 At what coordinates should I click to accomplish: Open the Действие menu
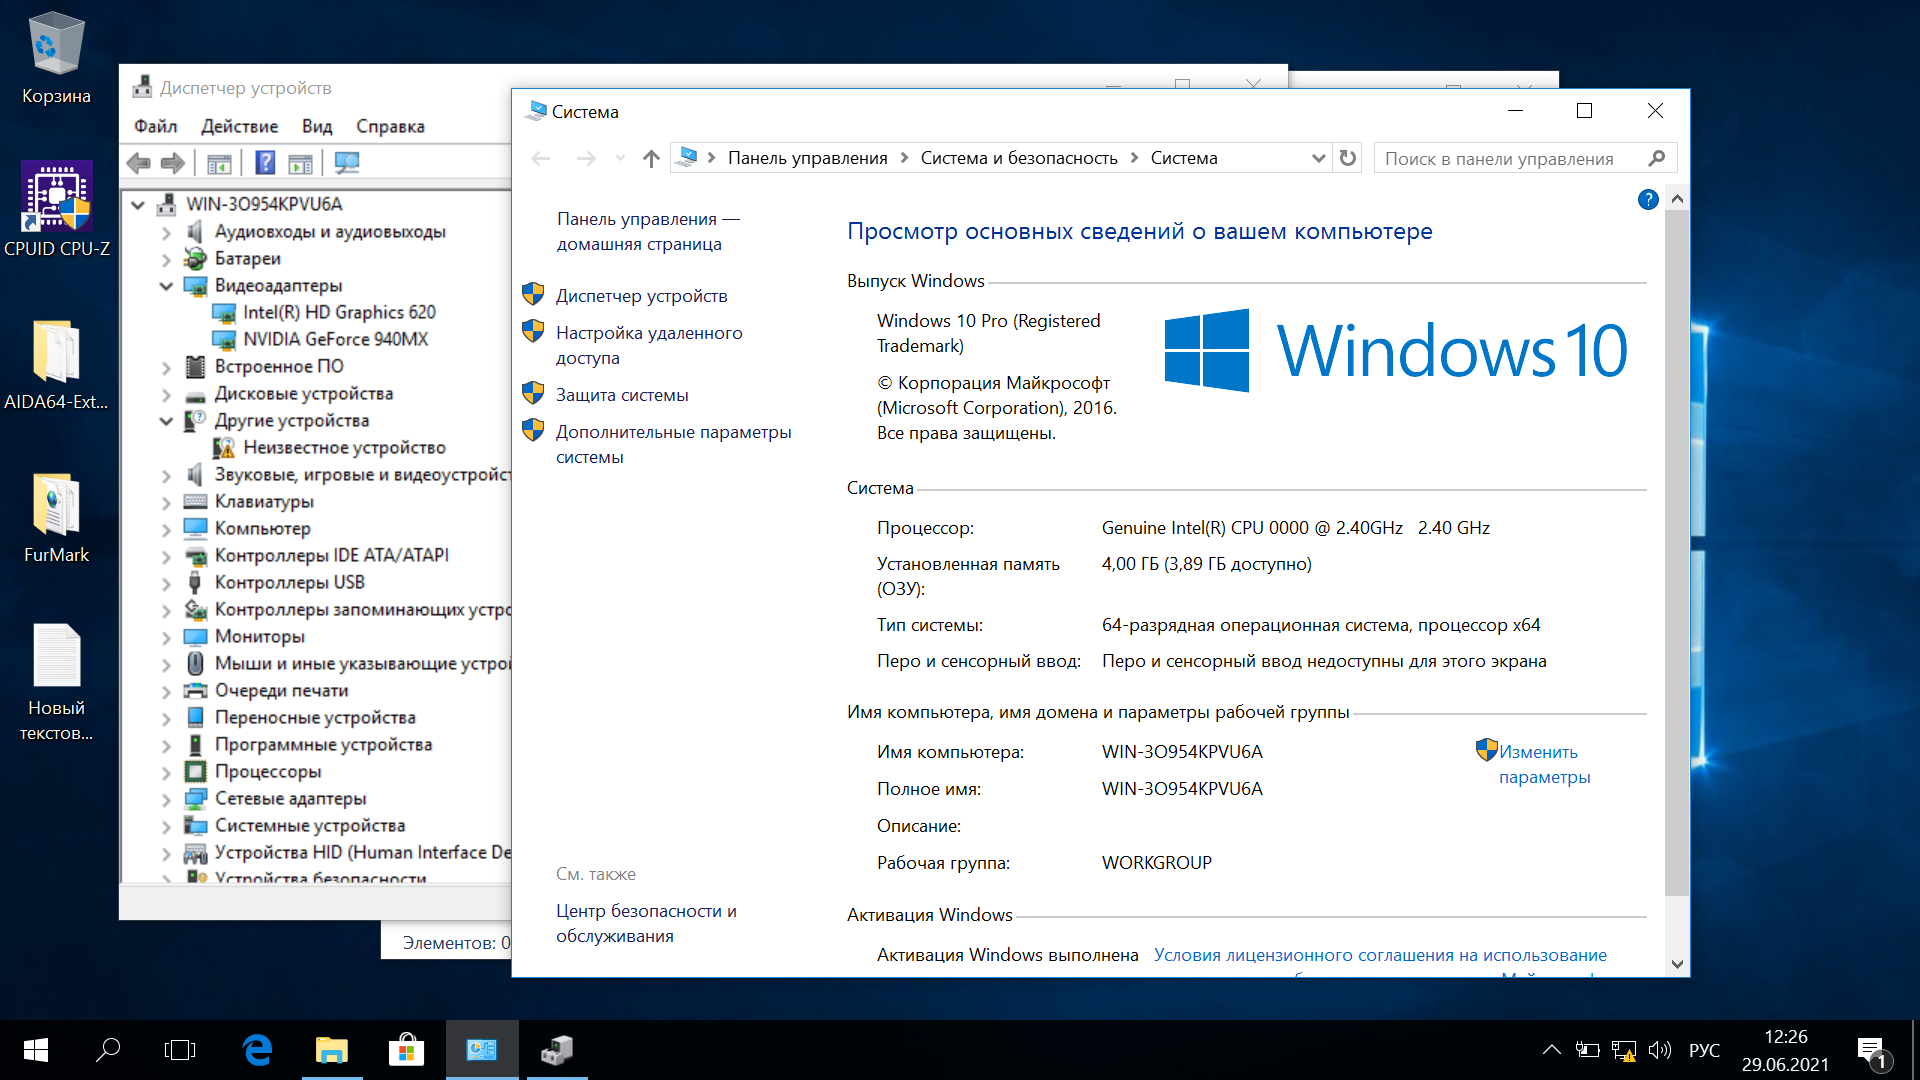coord(240,126)
